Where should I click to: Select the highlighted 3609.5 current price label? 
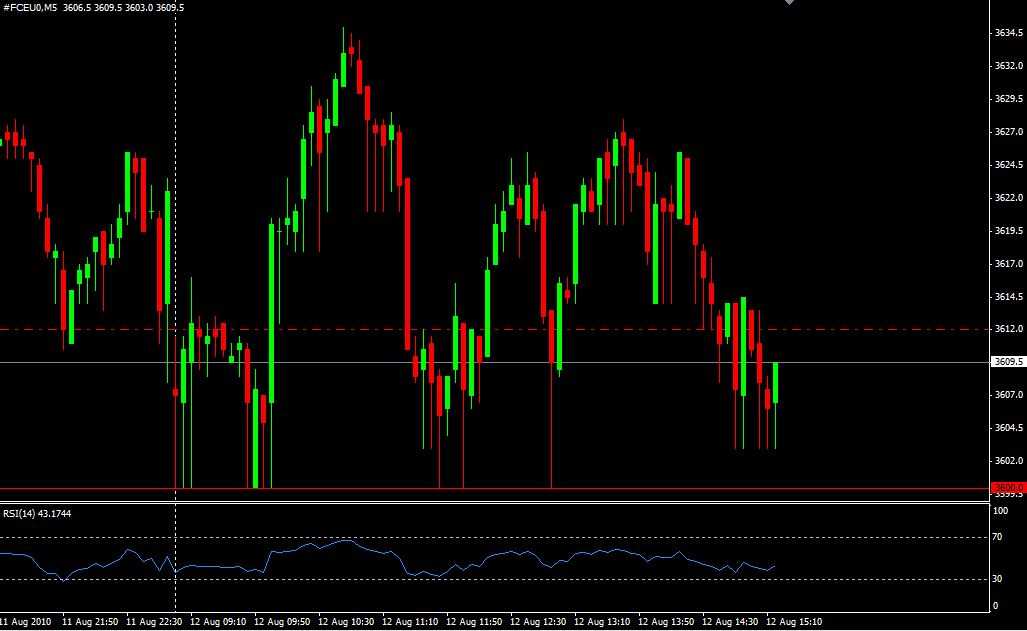pos(1008,362)
